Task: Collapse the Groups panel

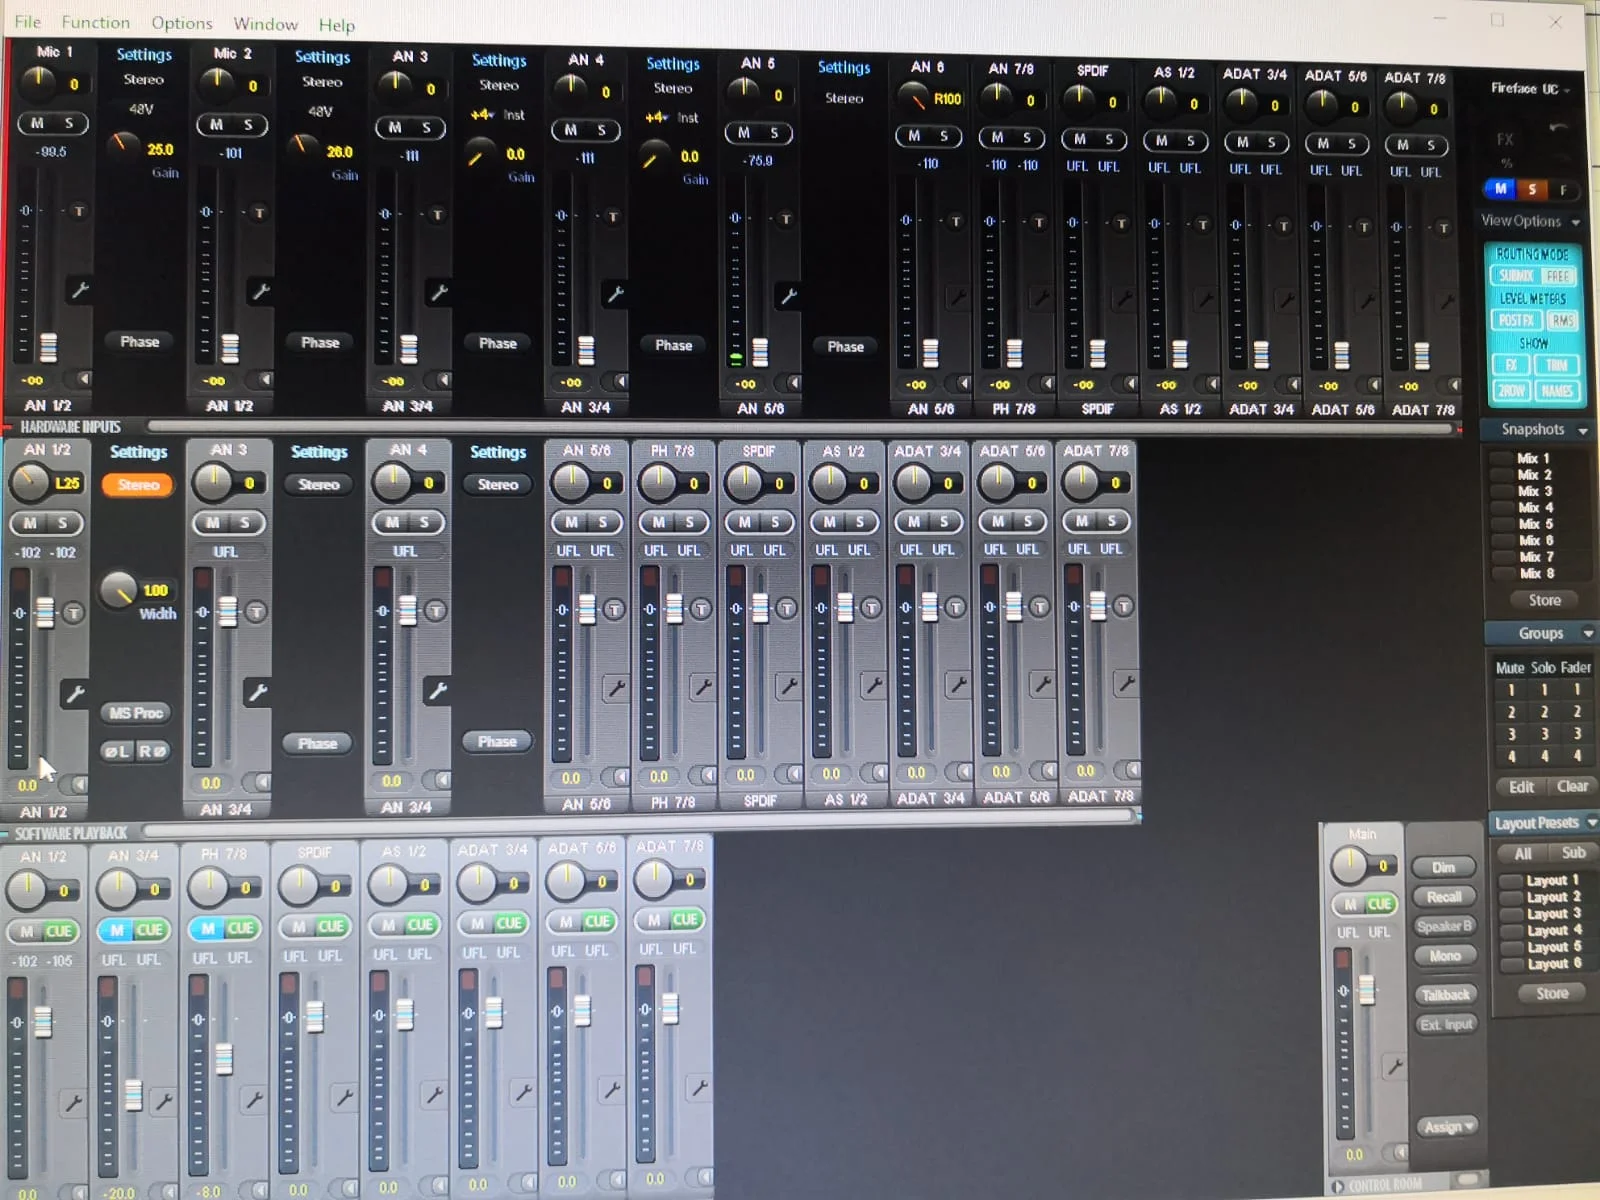Action: coord(1587,634)
